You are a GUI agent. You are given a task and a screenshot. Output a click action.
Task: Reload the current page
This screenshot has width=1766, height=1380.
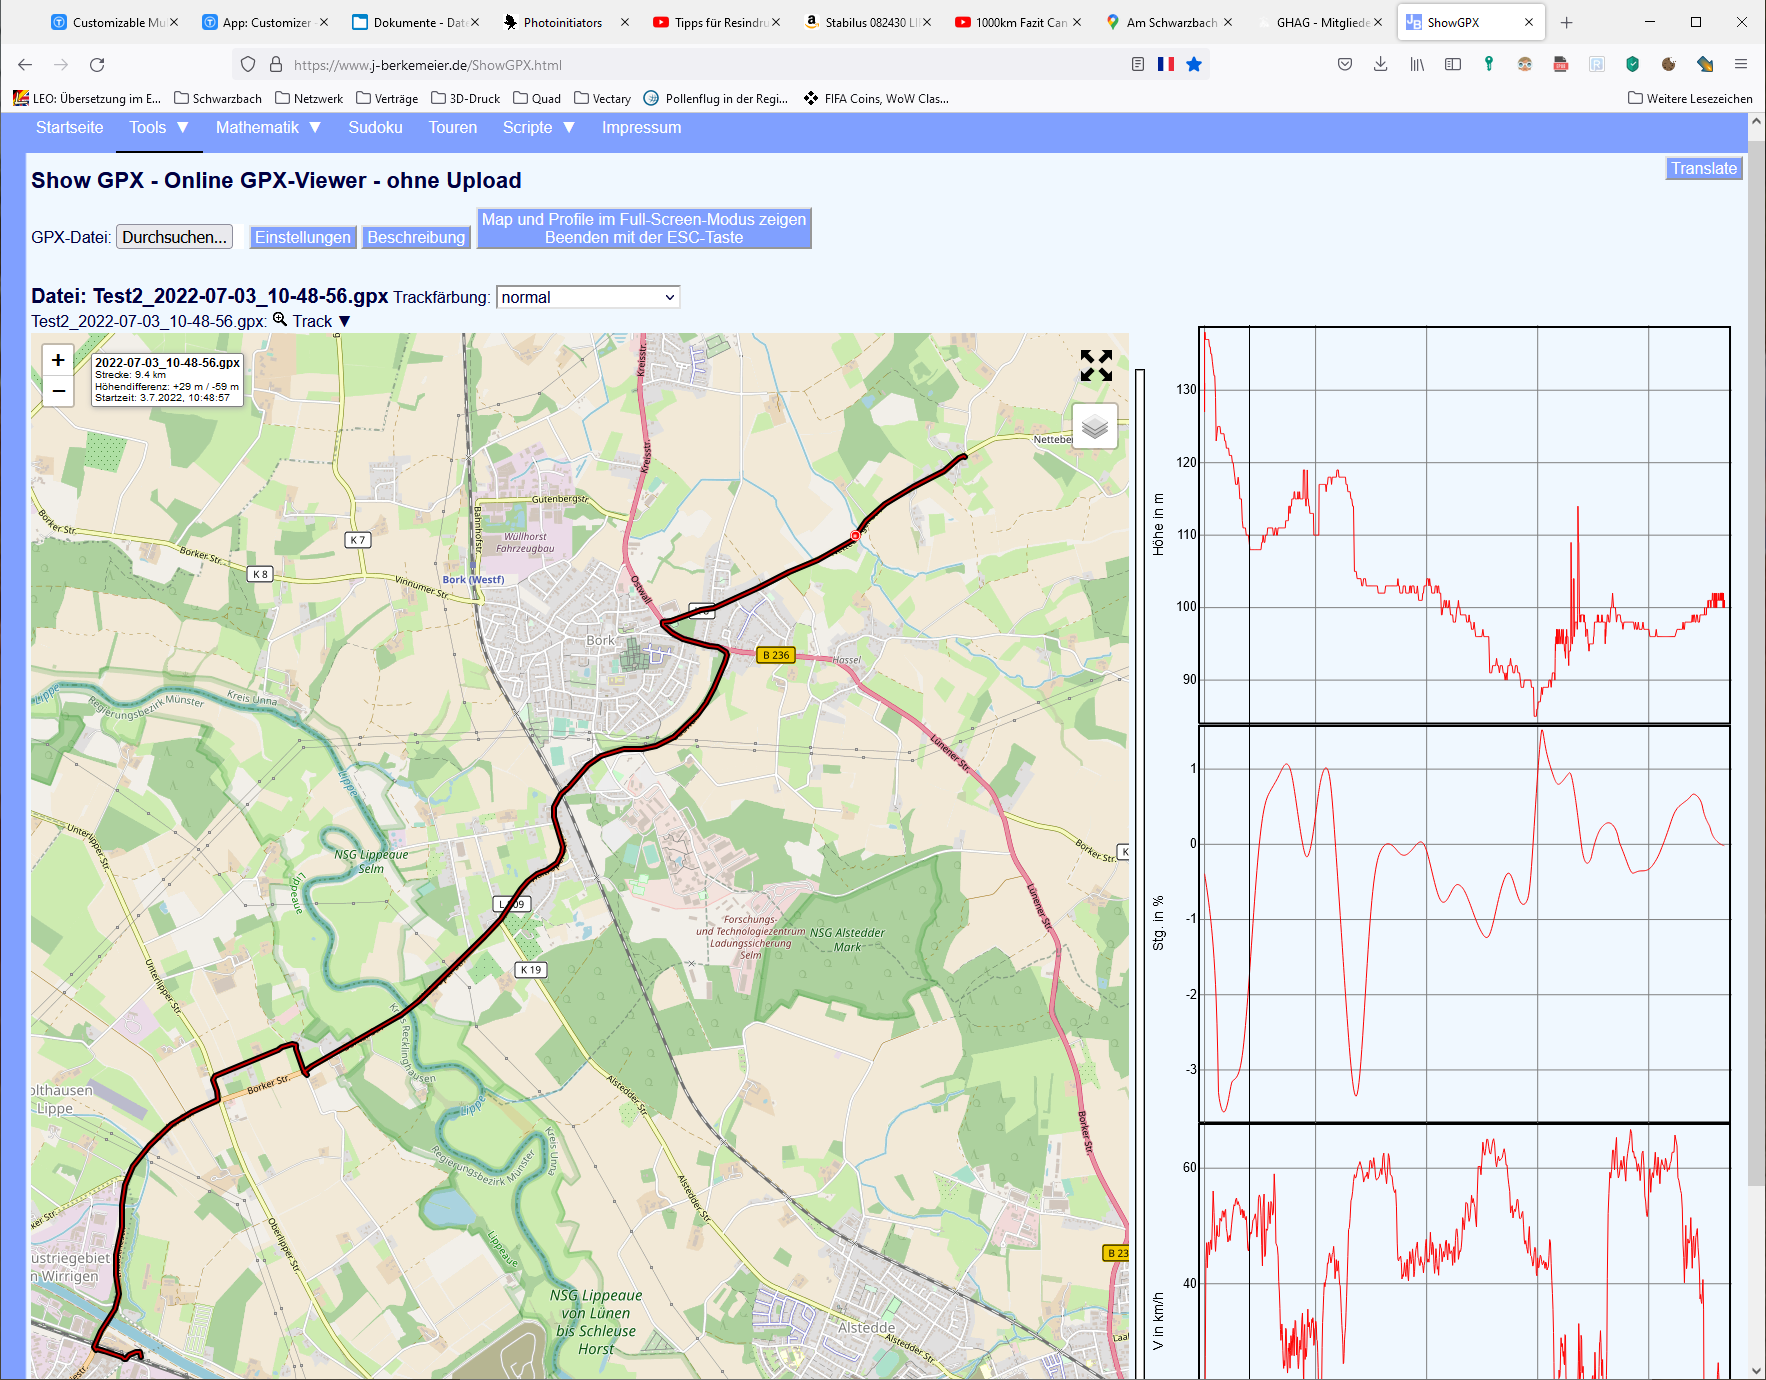[97, 65]
